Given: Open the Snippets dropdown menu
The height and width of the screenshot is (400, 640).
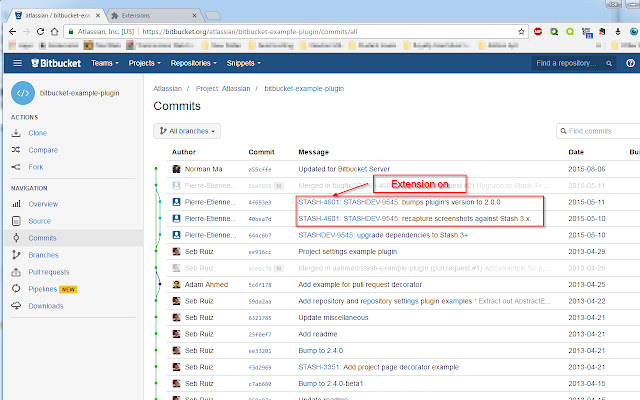Looking at the screenshot, I should [244, 63].
